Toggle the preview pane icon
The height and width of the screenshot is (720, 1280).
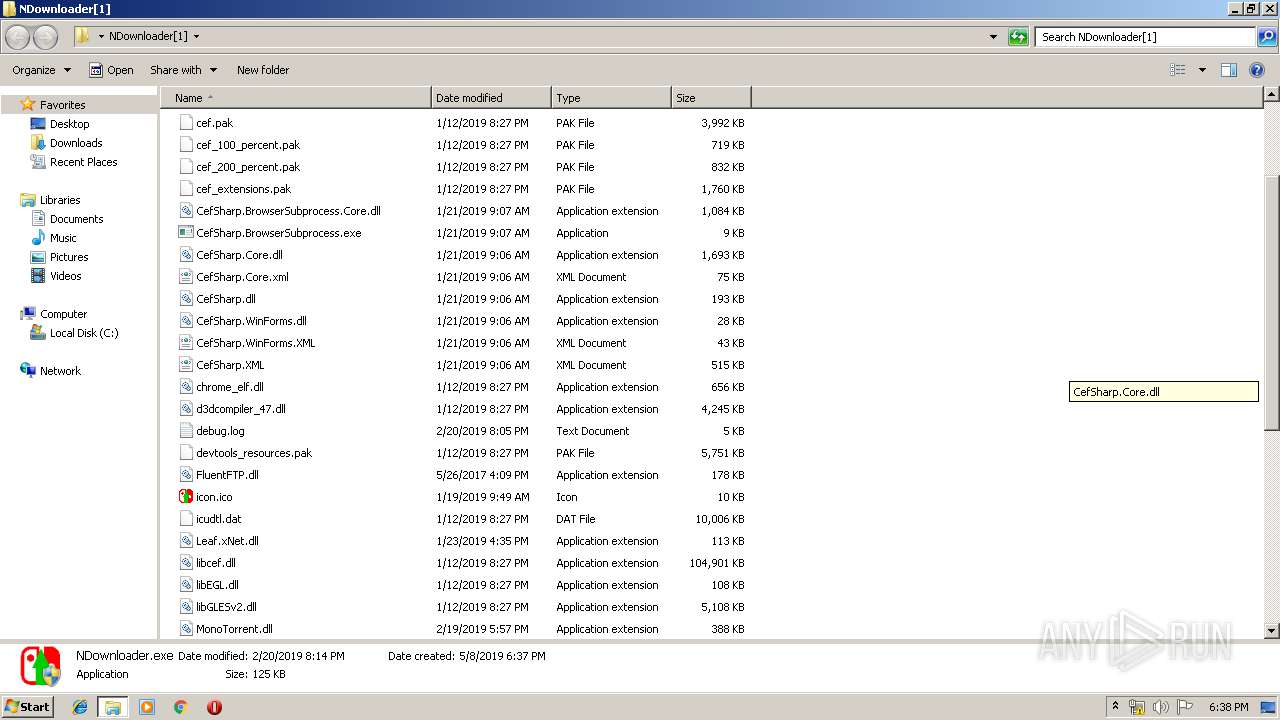click(x=1229, y=70)
